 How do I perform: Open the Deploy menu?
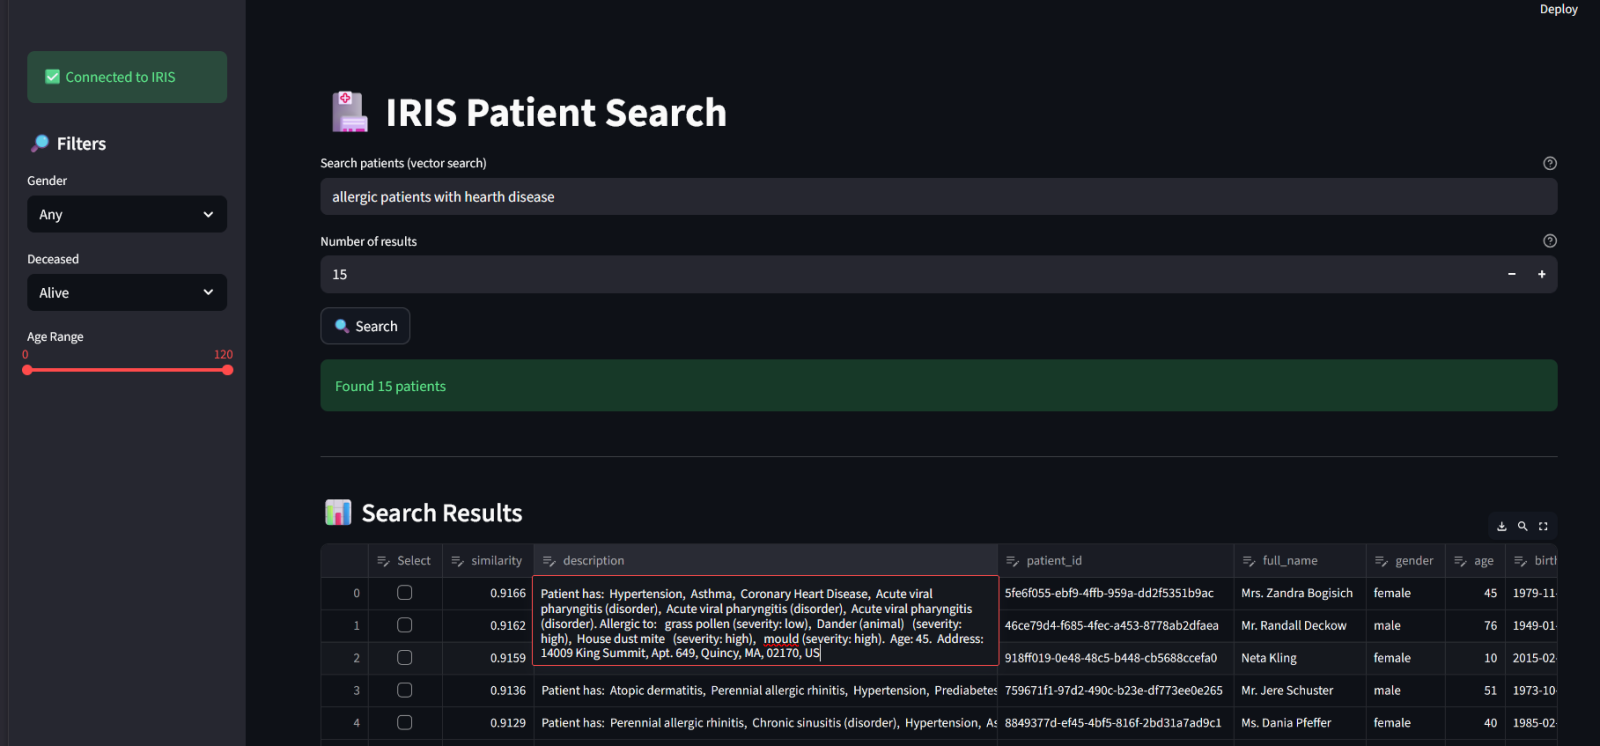[x=1558, y=9]
